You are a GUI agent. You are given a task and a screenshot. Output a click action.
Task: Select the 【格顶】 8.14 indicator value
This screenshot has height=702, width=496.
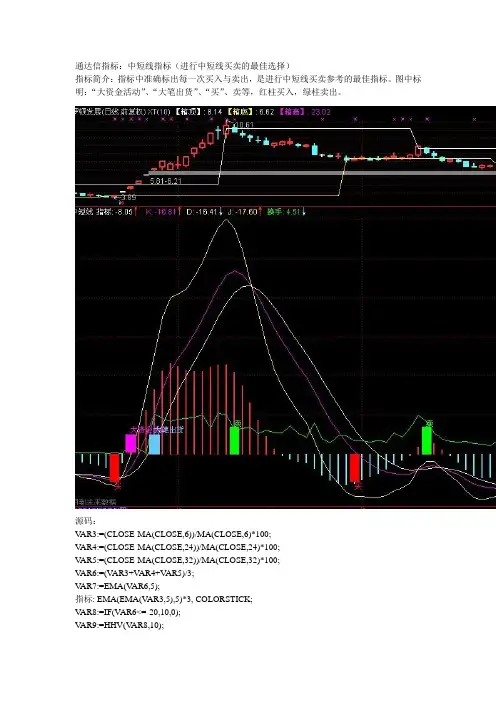(x=198, y=112)
